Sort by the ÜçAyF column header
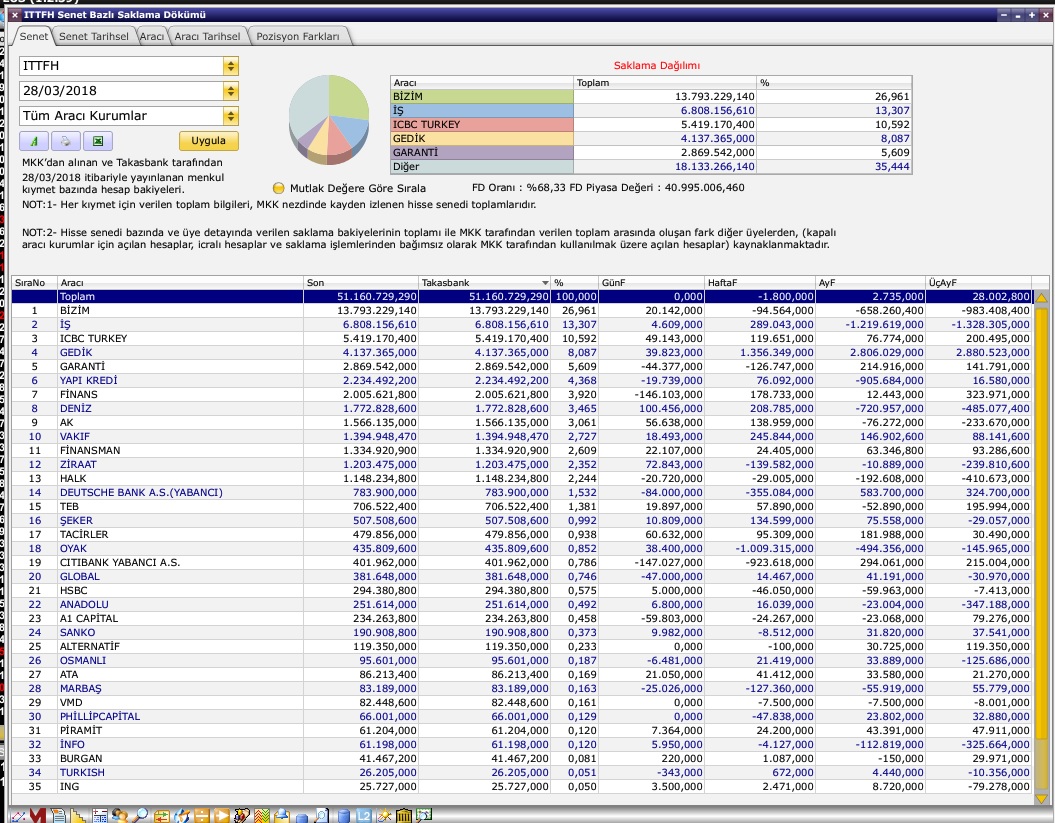The width and height of the screenshot is (1055, 823). 979,283
